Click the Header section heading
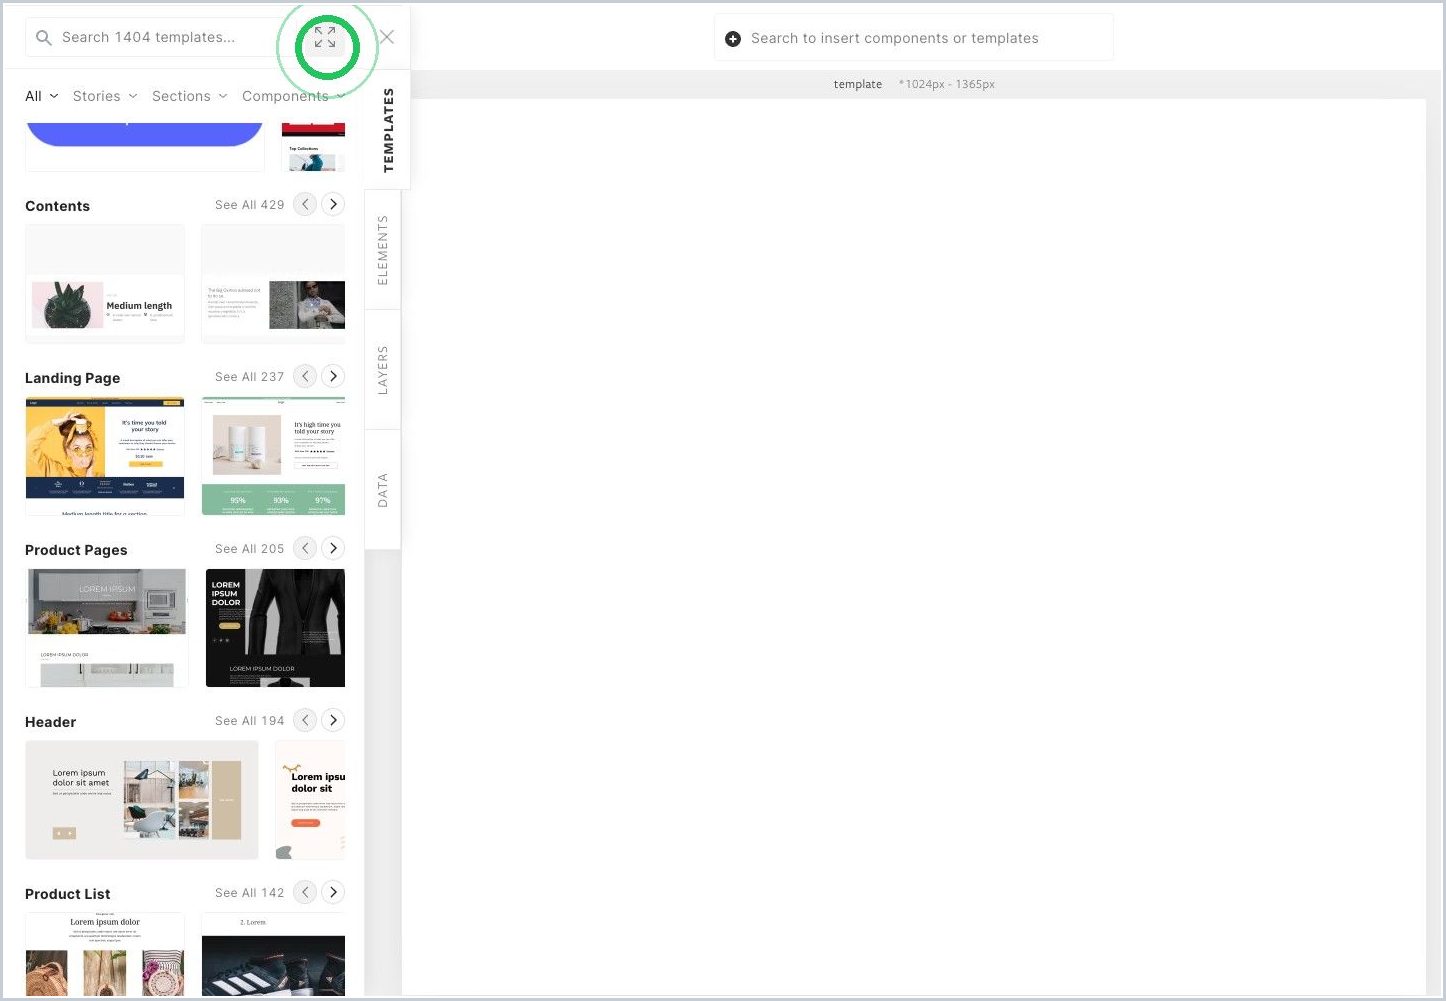 (x=50, y=722)
